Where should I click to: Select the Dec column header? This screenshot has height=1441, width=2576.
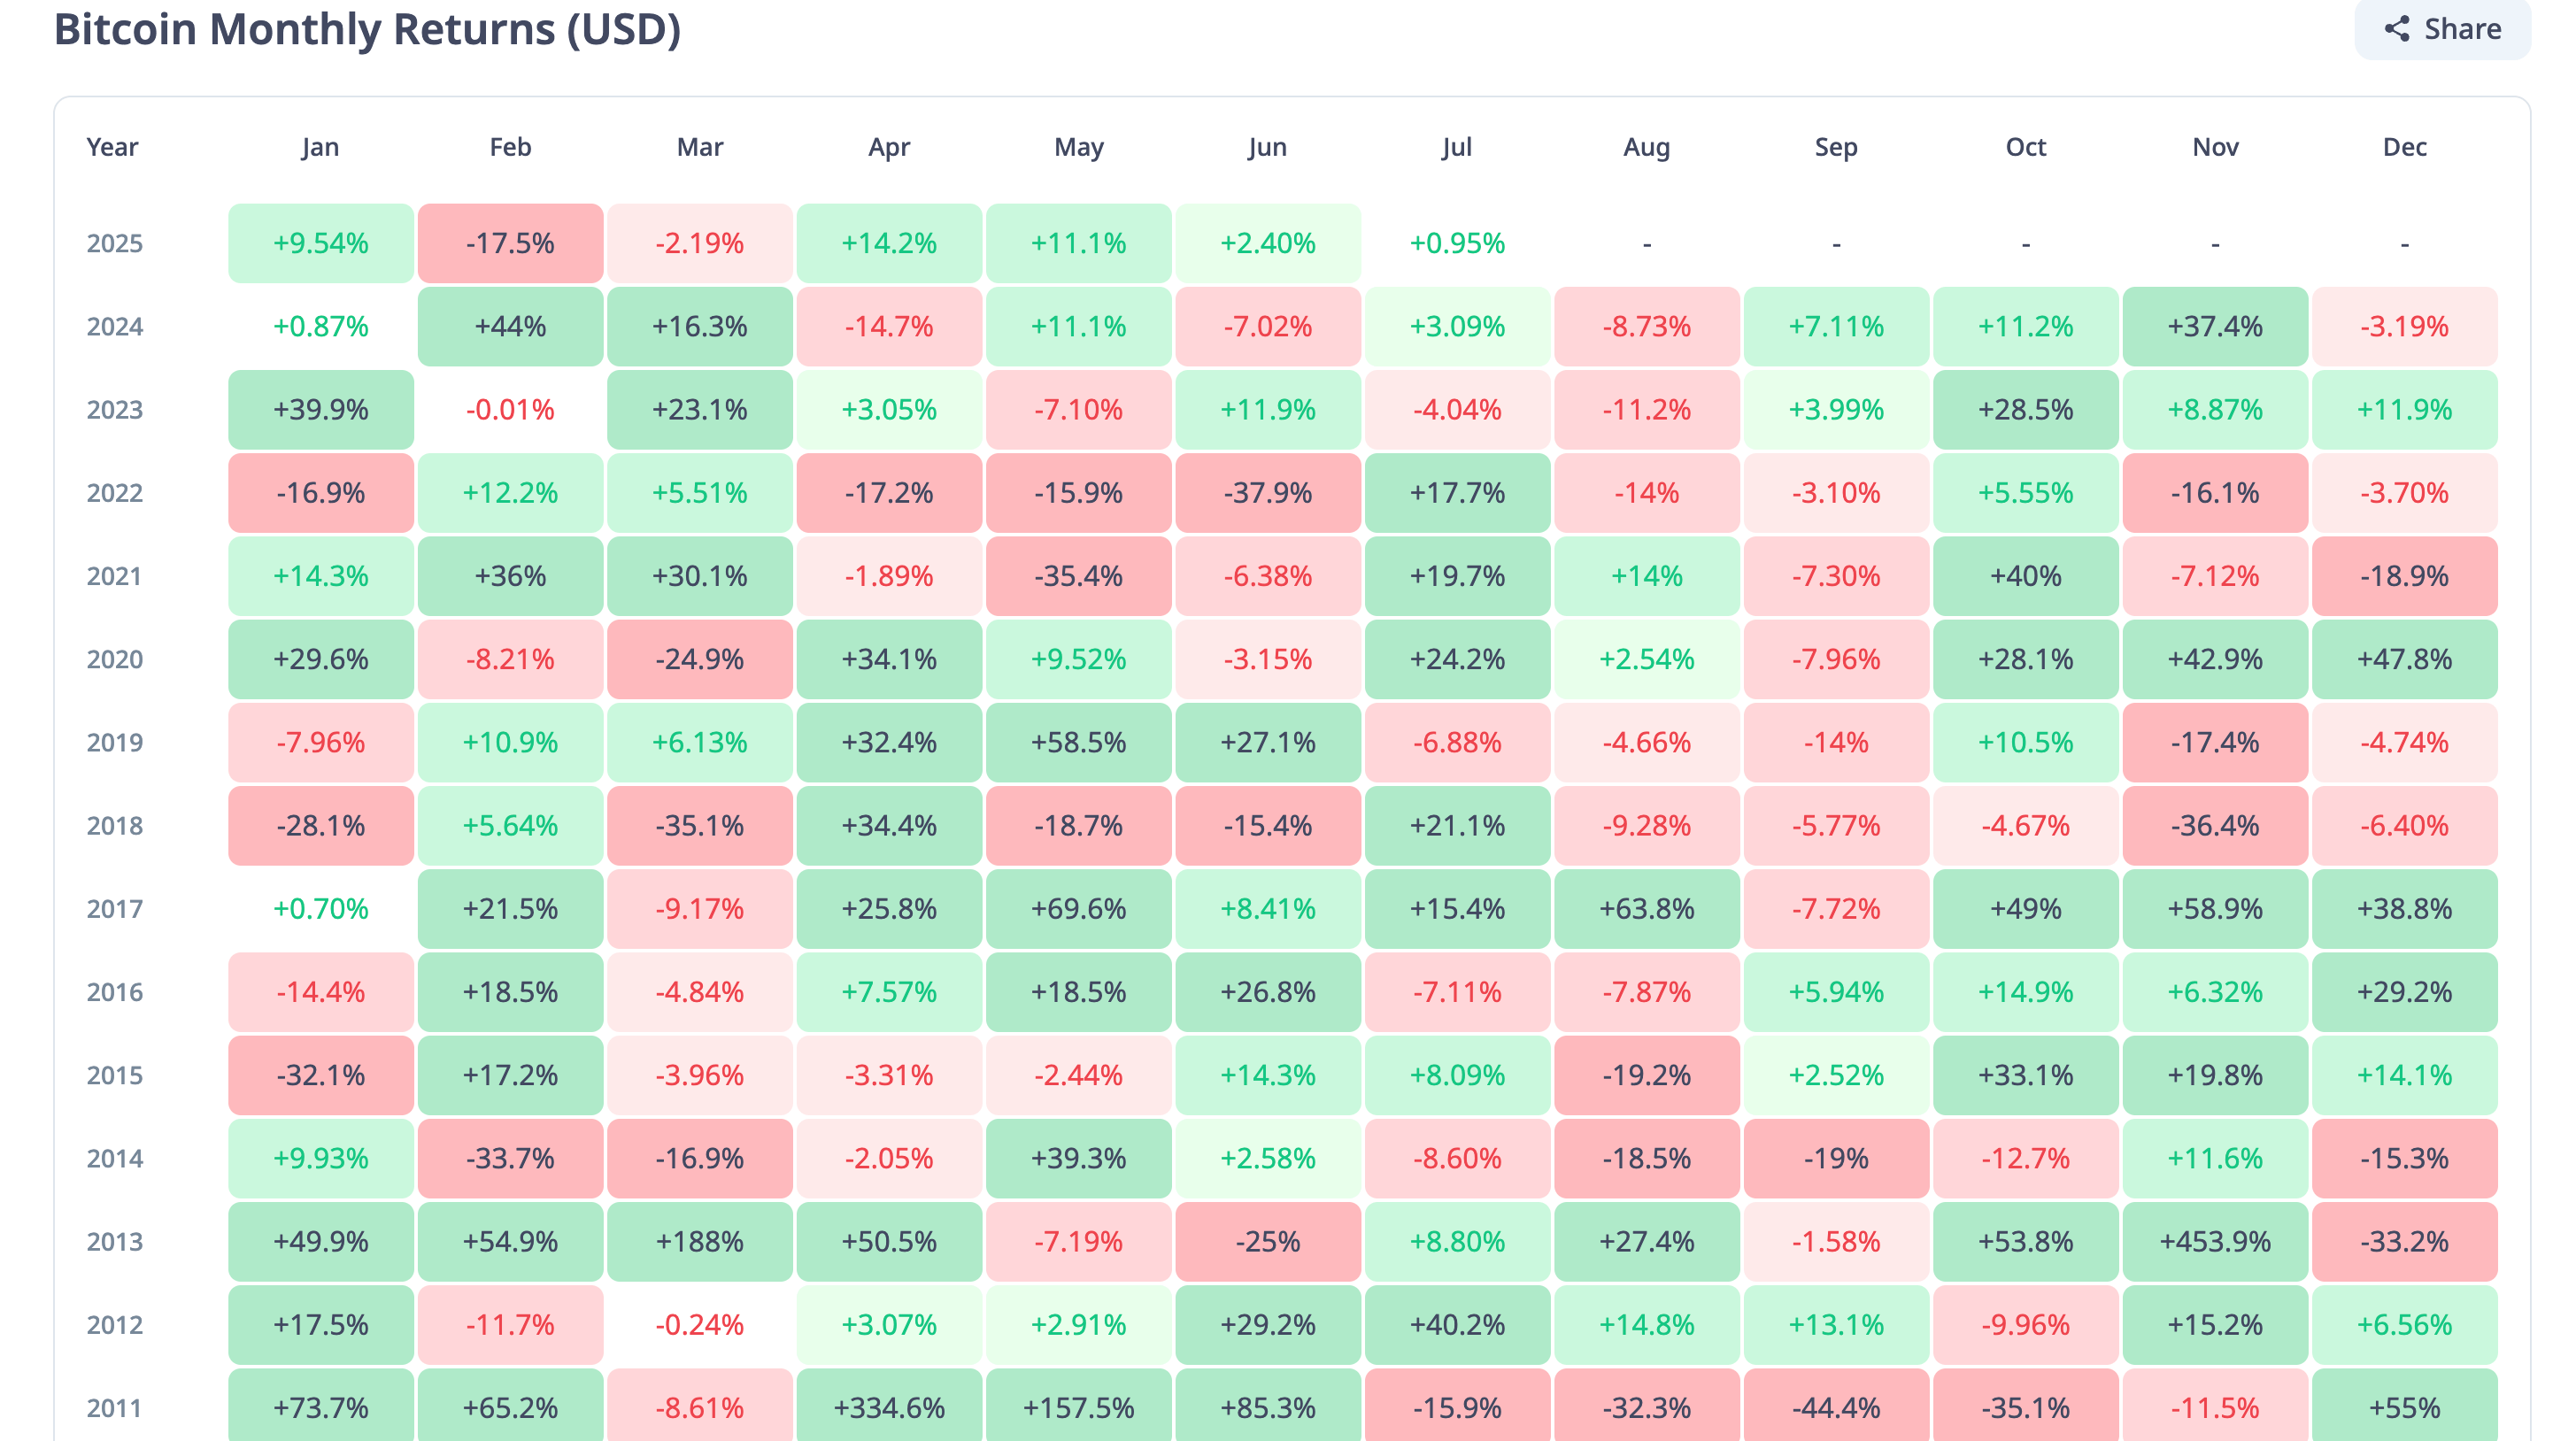tap(2404, 147)
